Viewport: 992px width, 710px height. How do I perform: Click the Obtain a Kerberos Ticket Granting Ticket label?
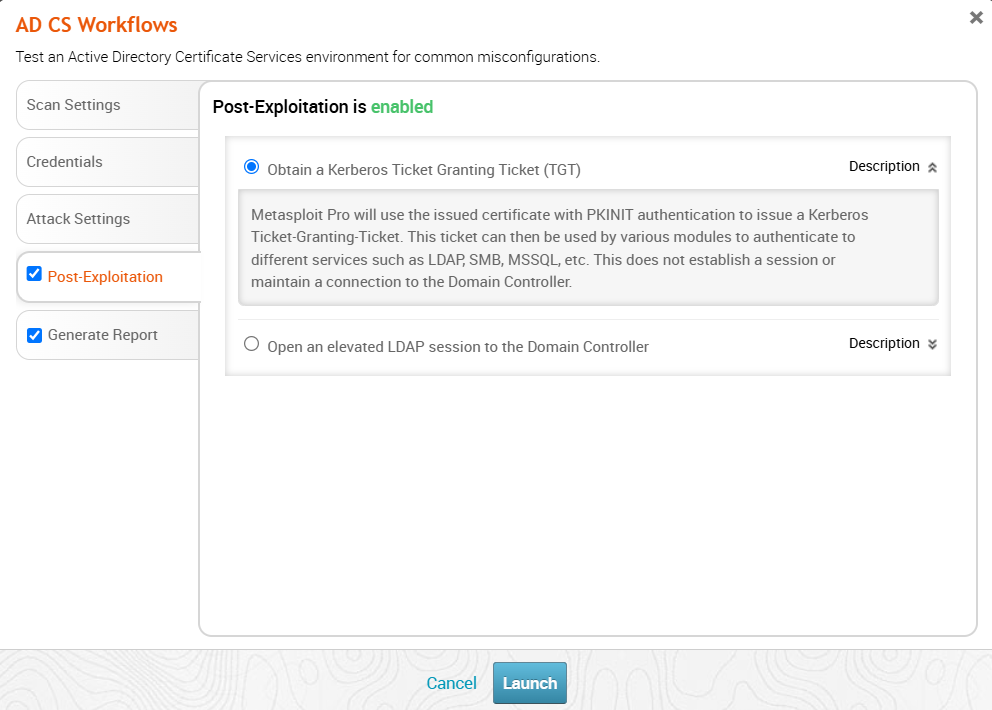point(424,170)
